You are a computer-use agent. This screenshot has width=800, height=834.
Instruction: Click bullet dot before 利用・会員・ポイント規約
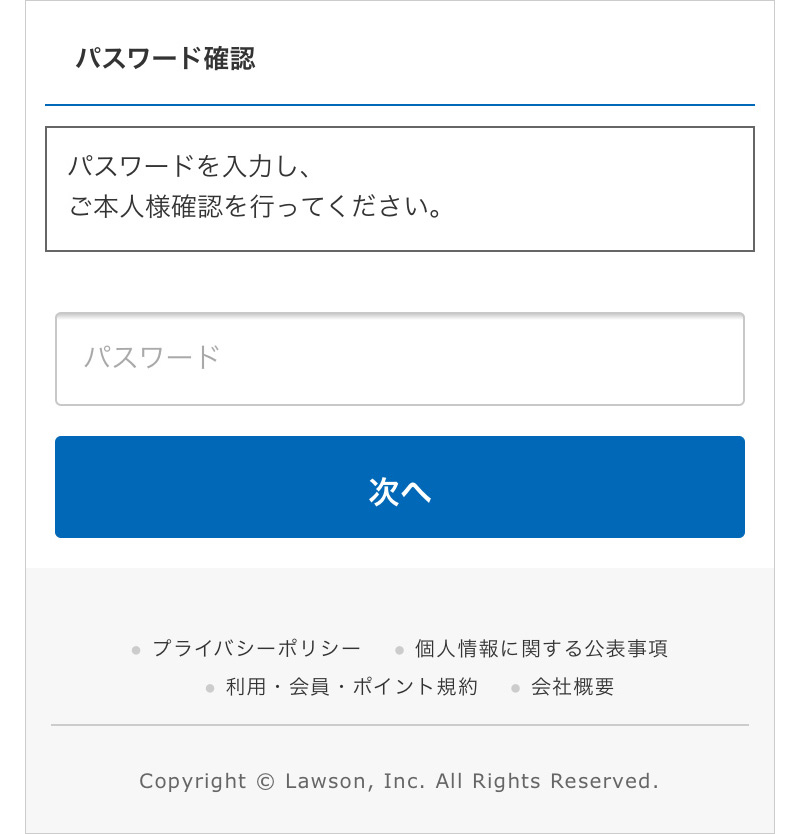(210, 689)
